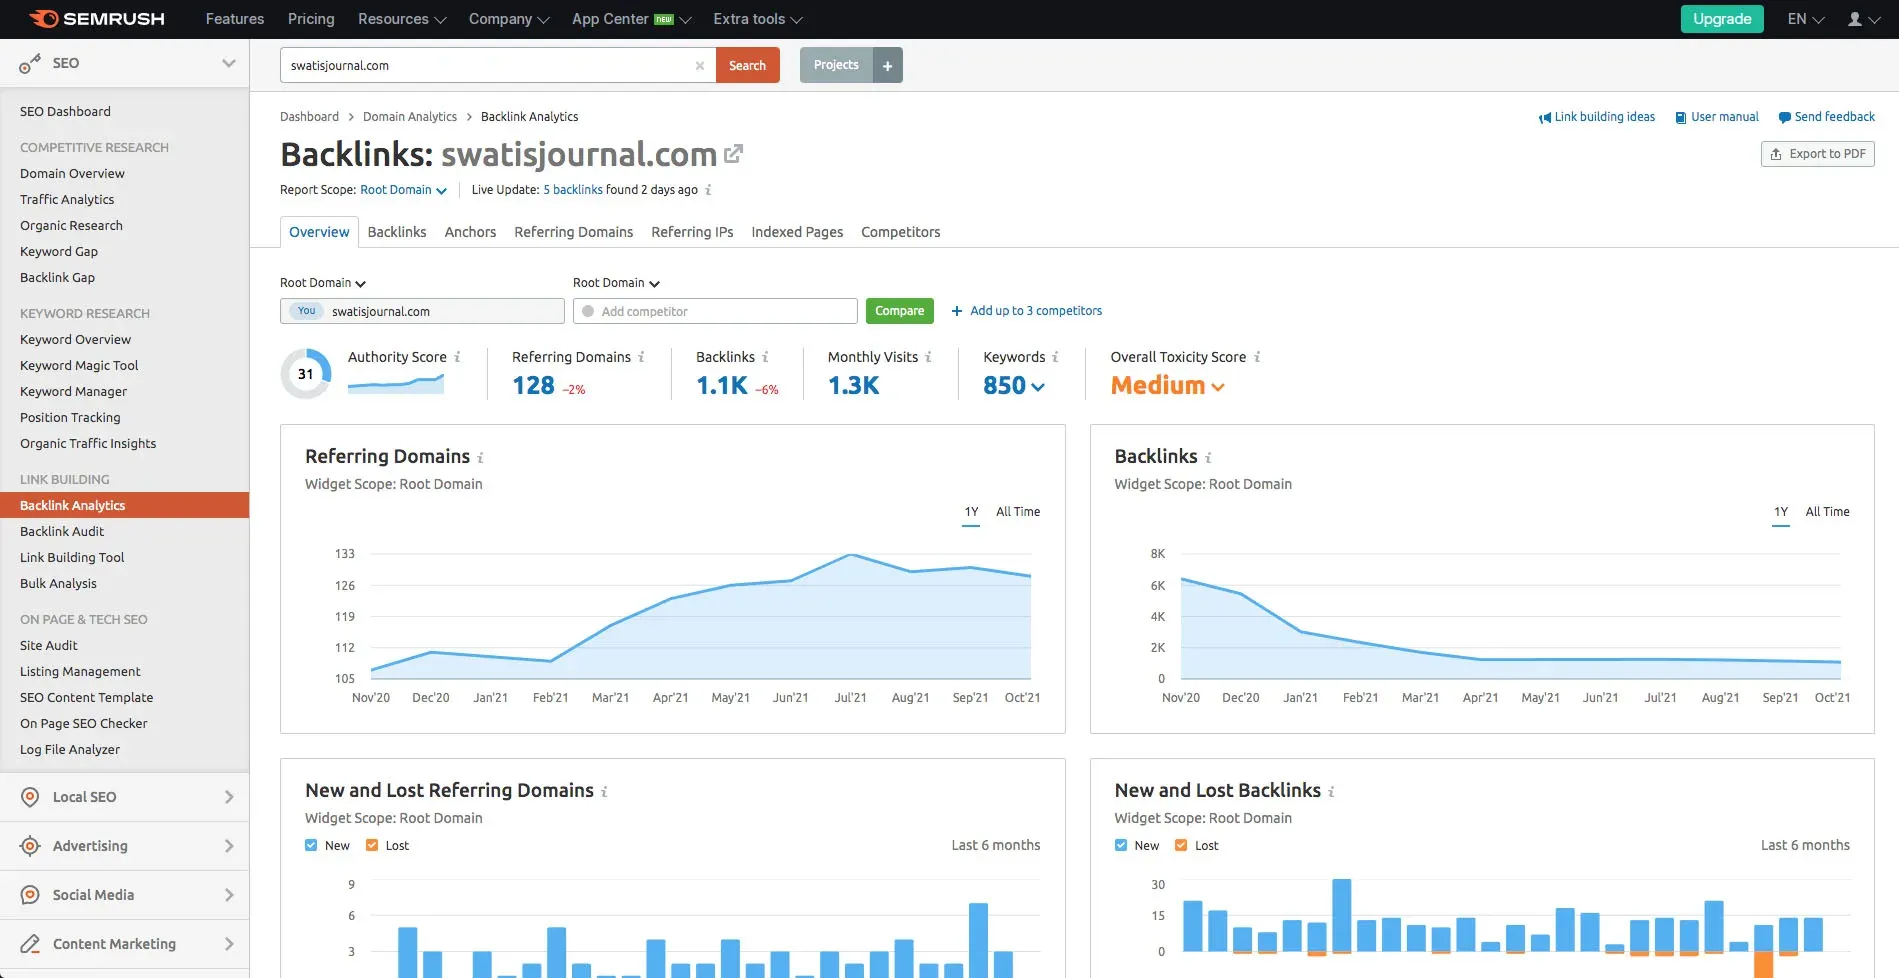Open the Extra tools dropdown
1899x978 pixels.
point(758,19)
